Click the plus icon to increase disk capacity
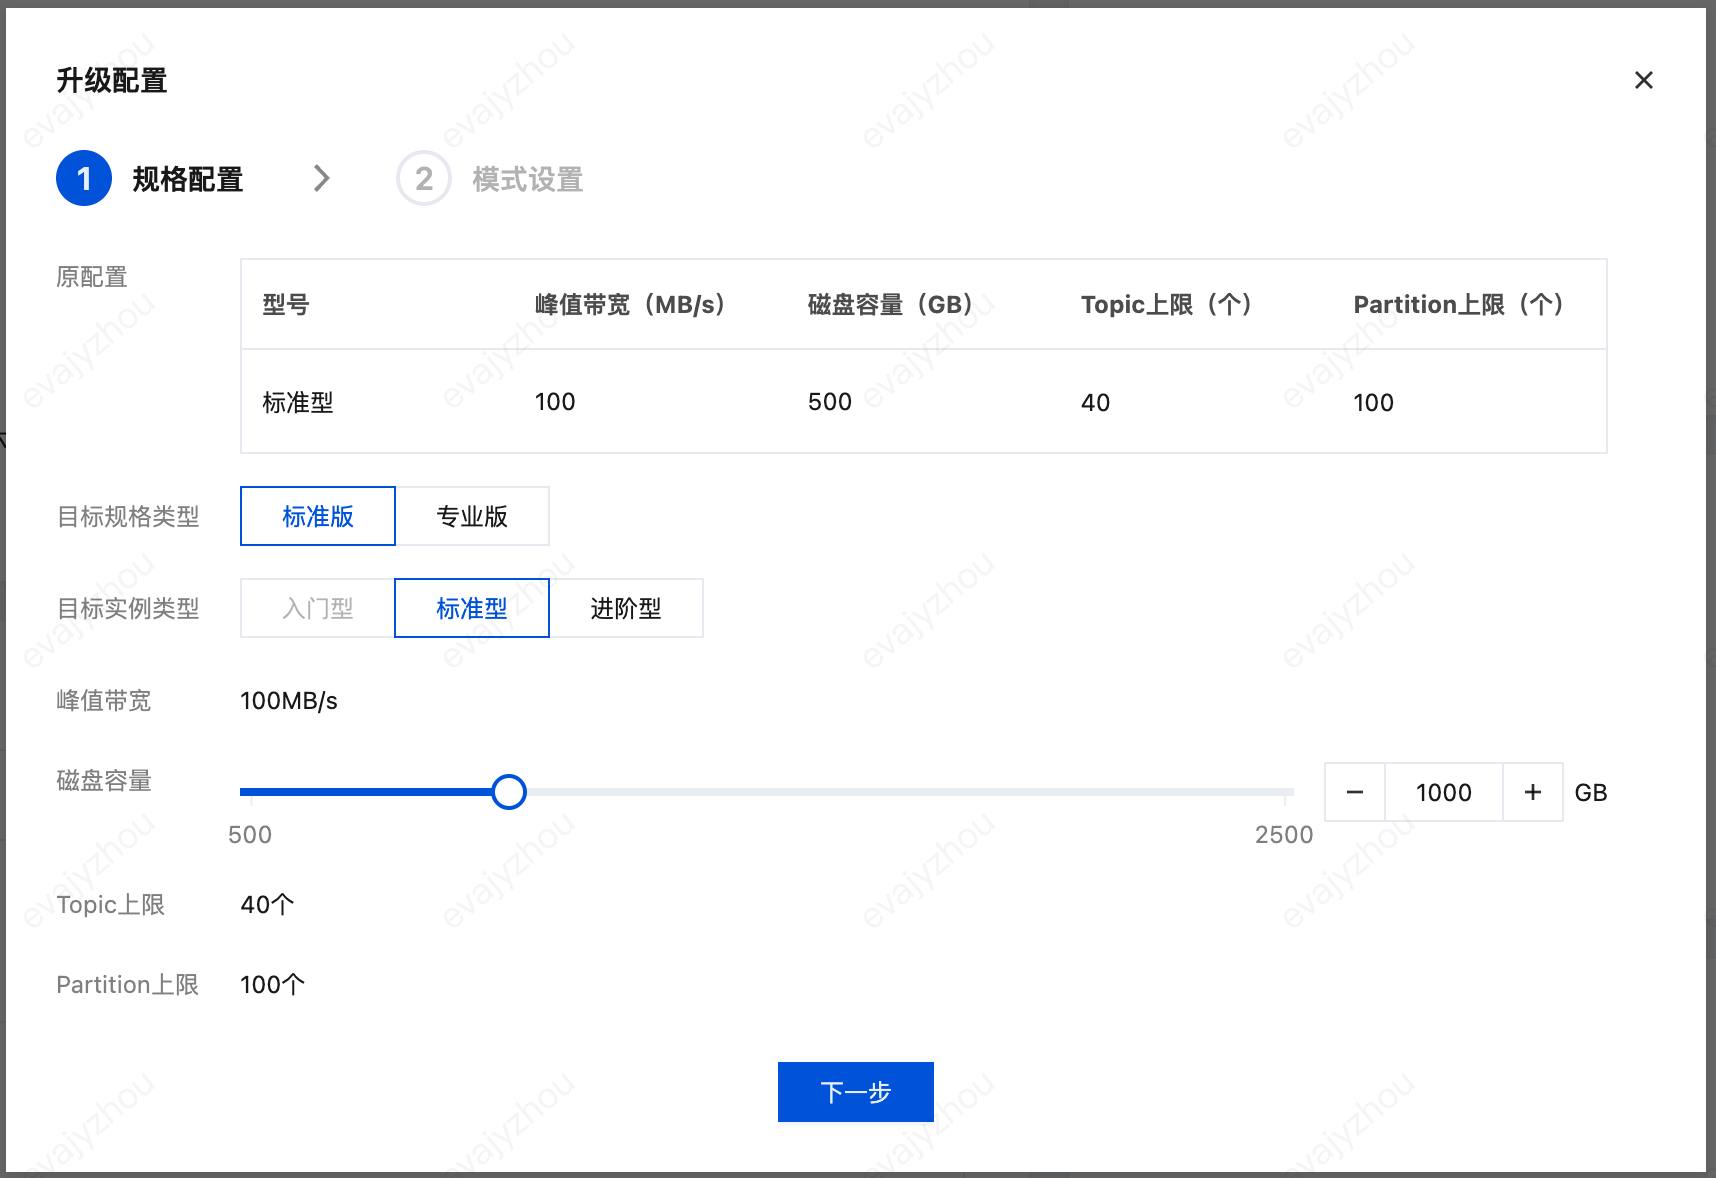Viewport: 1716px width, 1178px height. coord(1532,791)
